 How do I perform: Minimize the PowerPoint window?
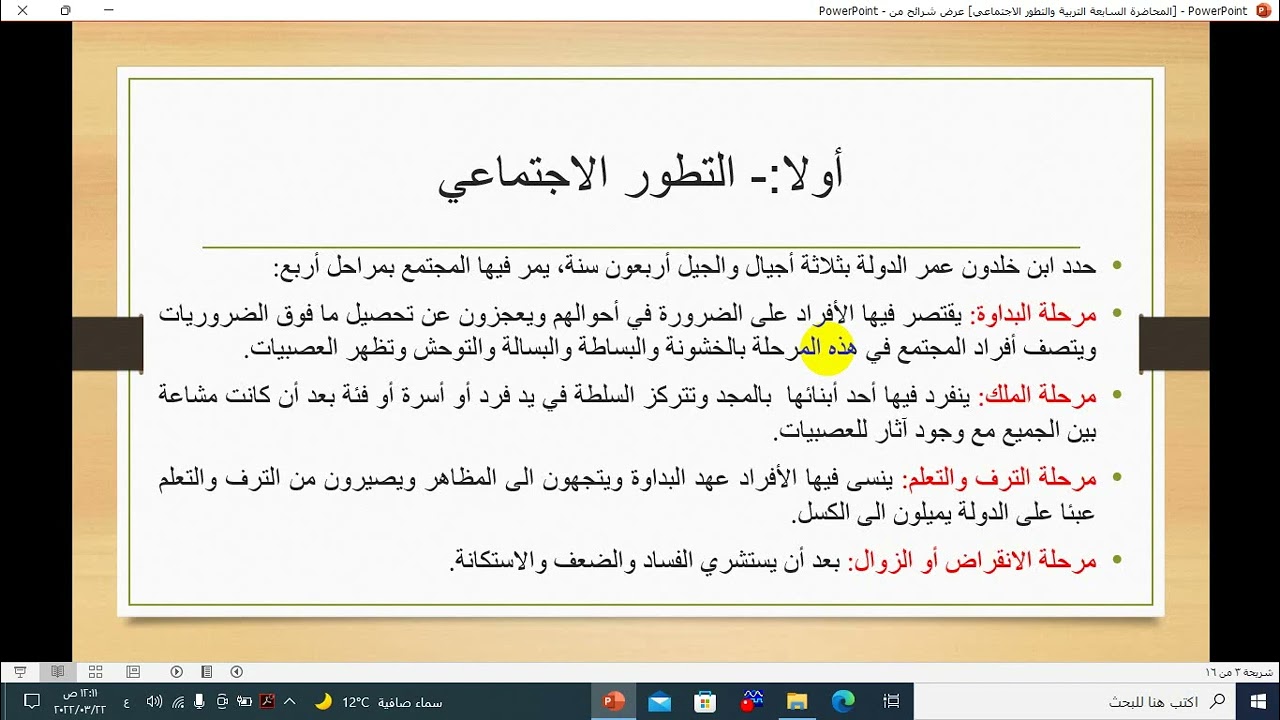109,10
